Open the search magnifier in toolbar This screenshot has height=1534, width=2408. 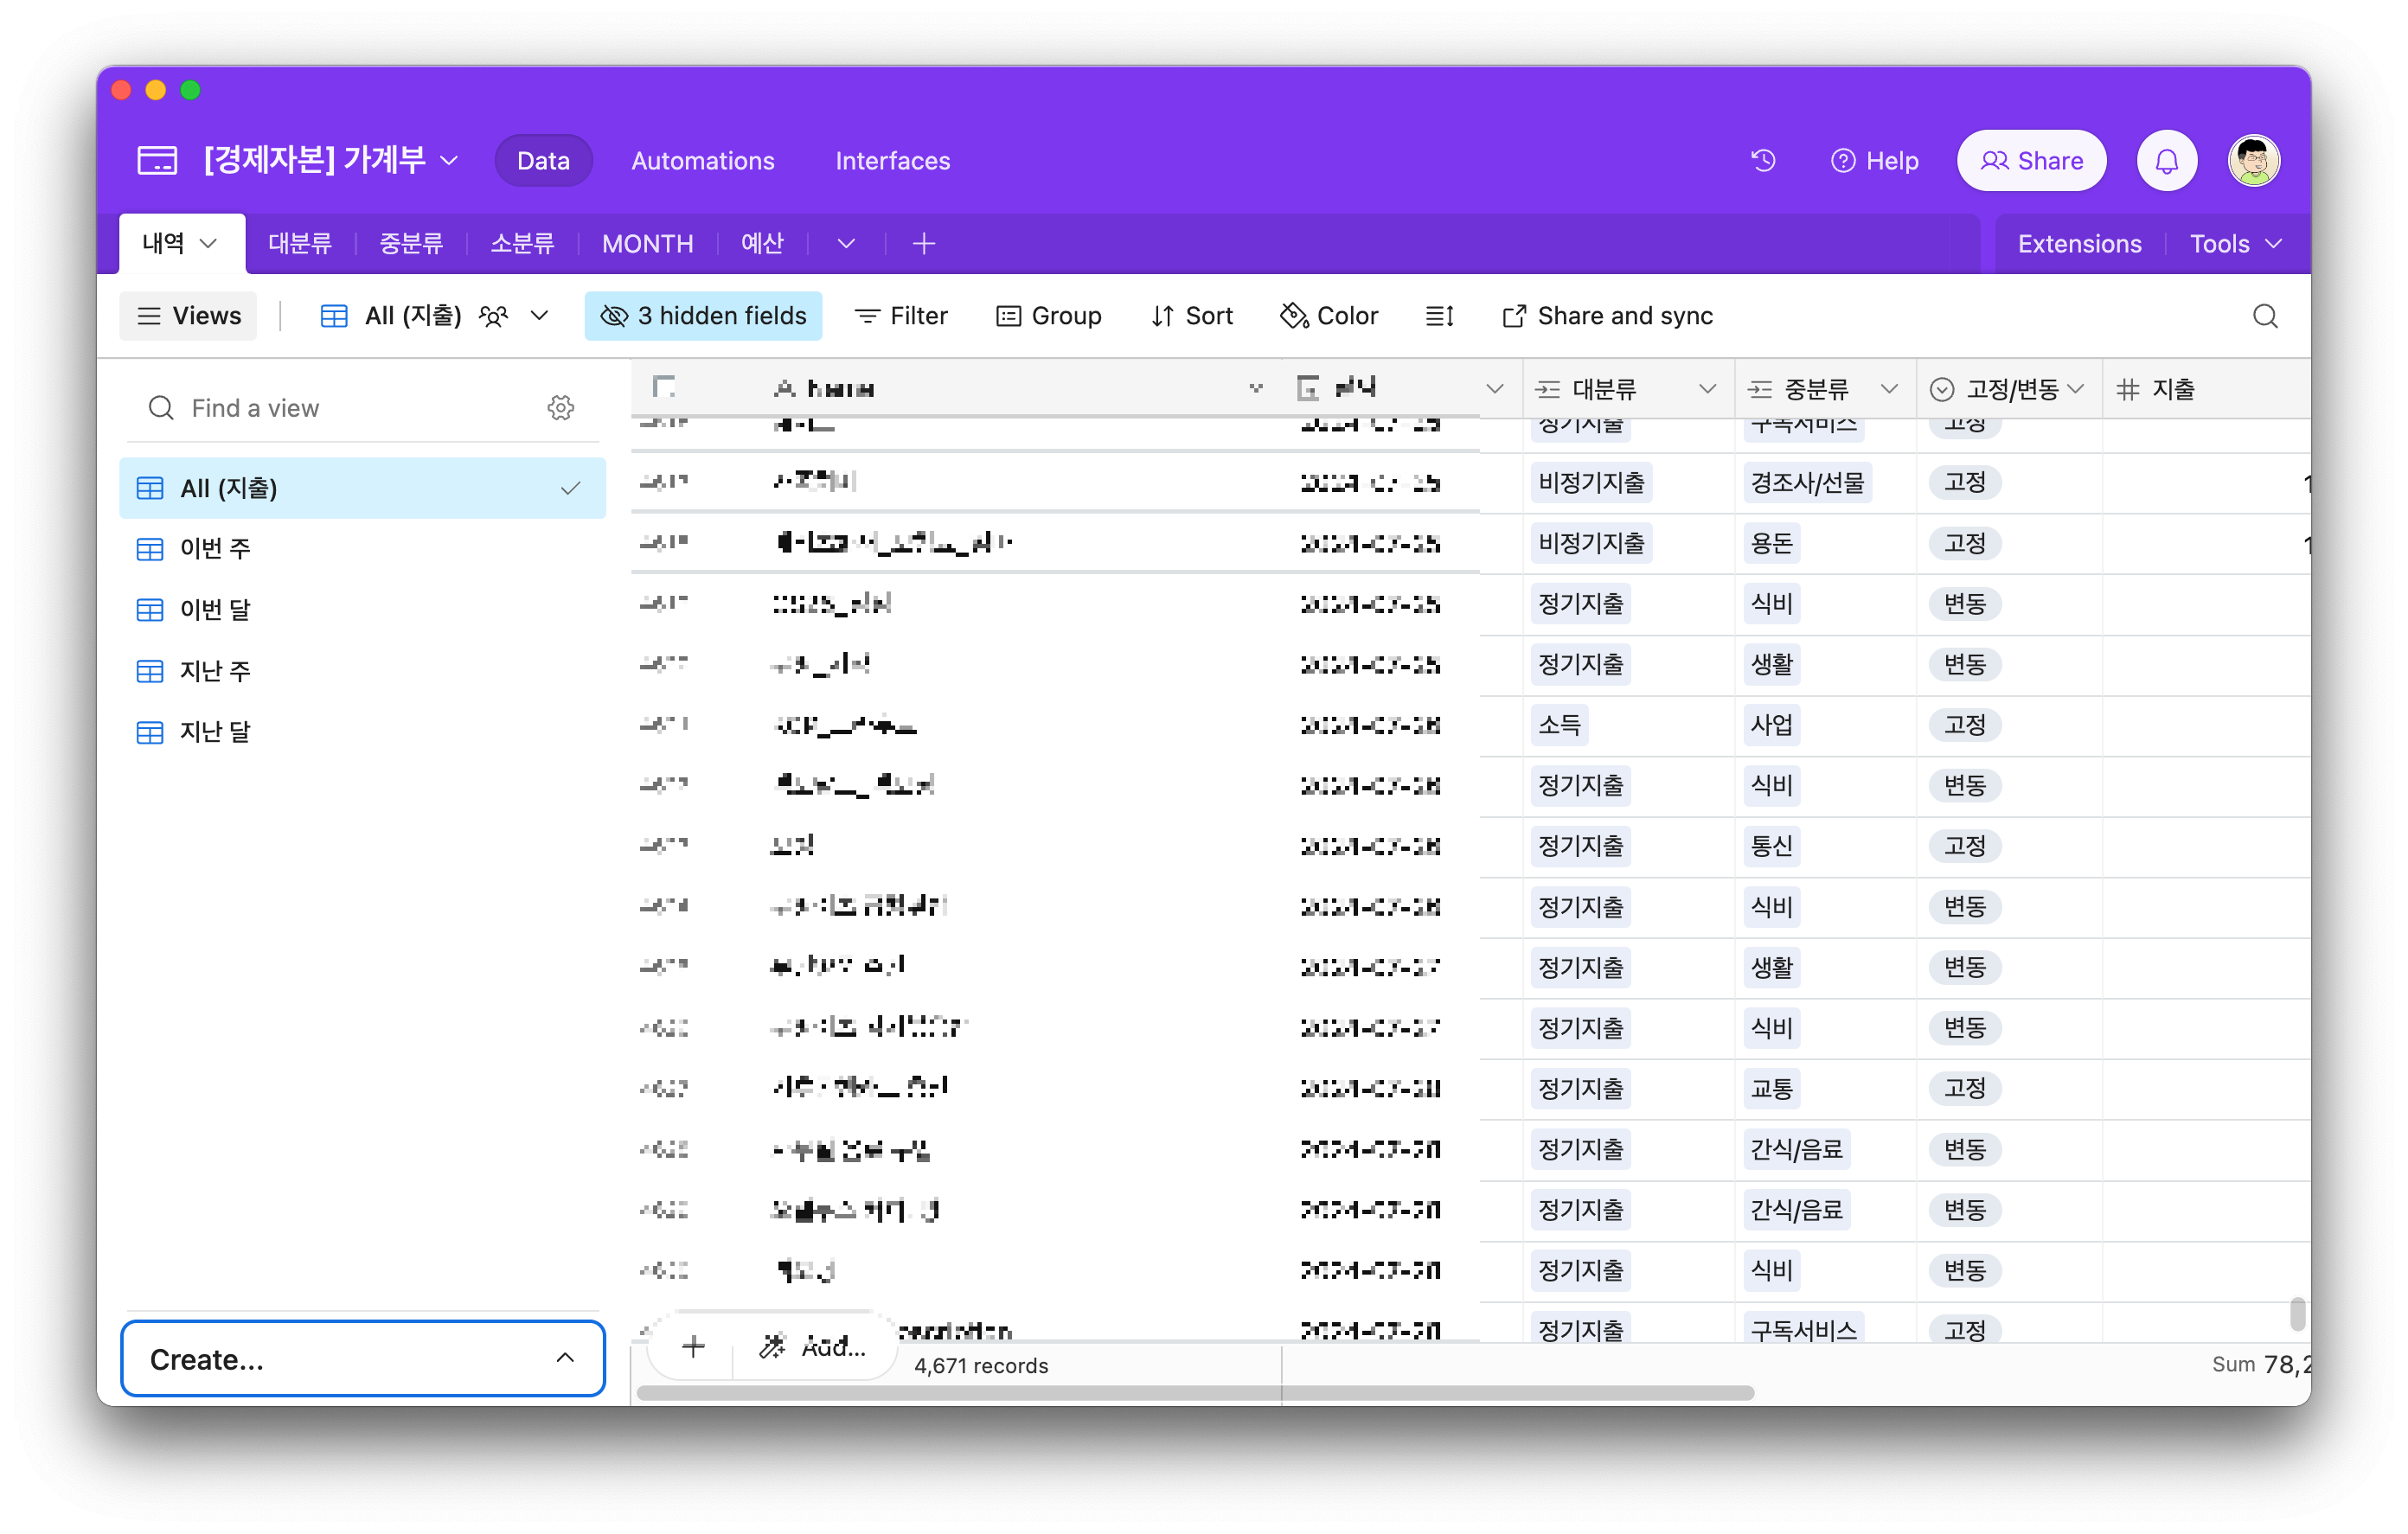point(2264,316)
